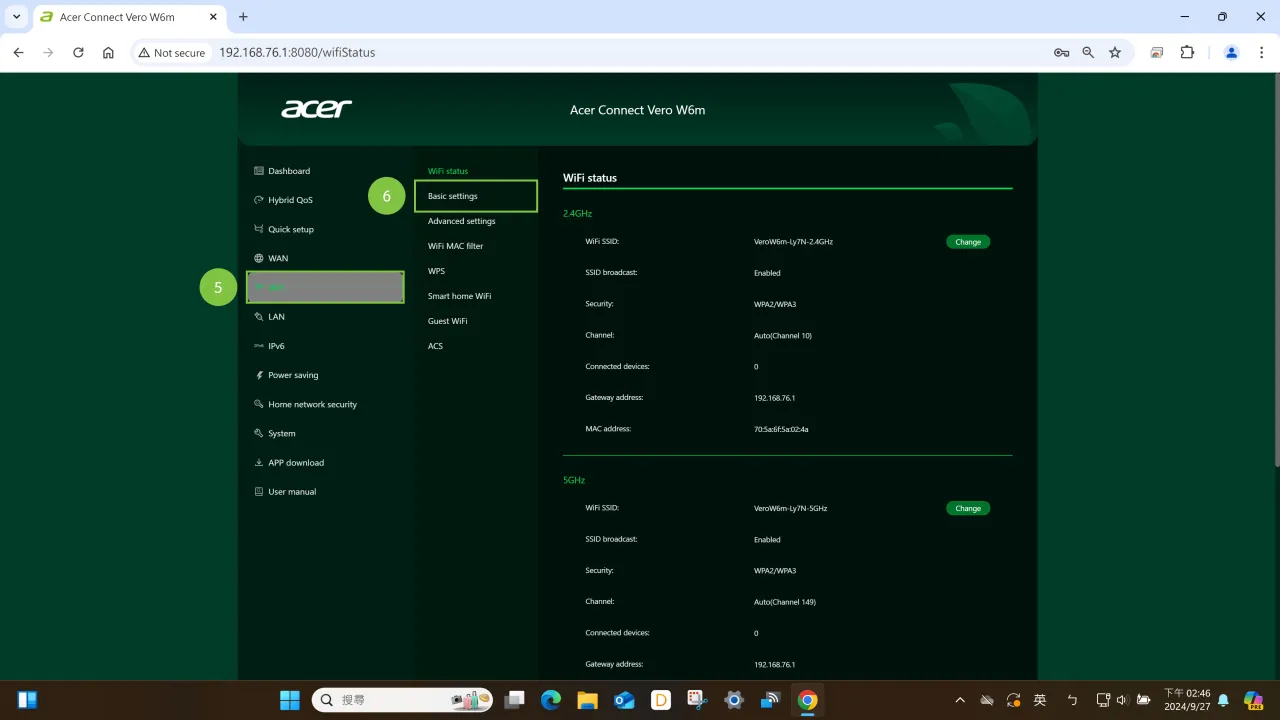Reload the page with the refresh icon
Screen dimensions: 1280x720
click(78, 52)
